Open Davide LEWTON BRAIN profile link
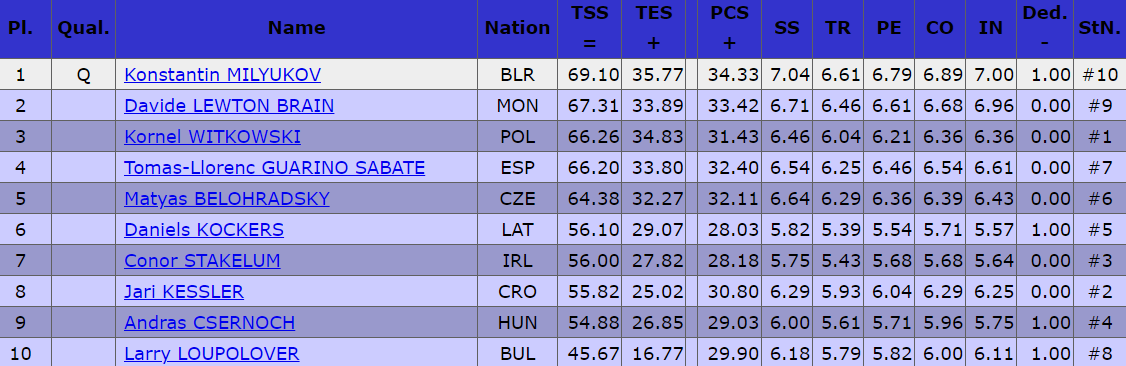1126x366 pixels. 229,105
